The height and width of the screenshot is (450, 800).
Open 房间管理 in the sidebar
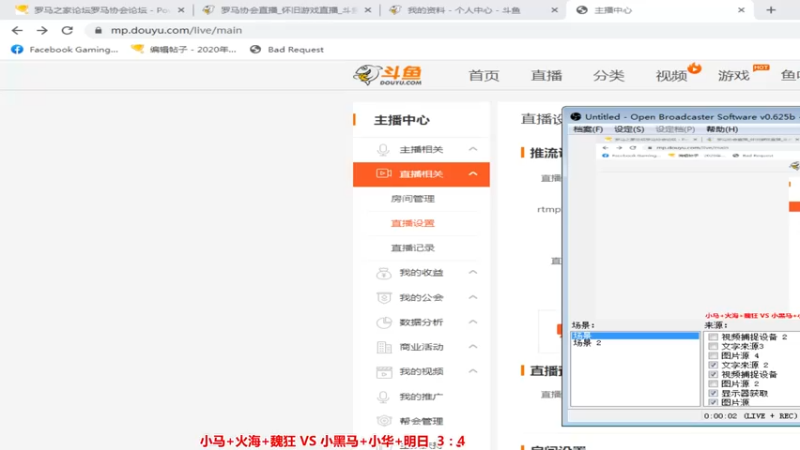[413, 198]
